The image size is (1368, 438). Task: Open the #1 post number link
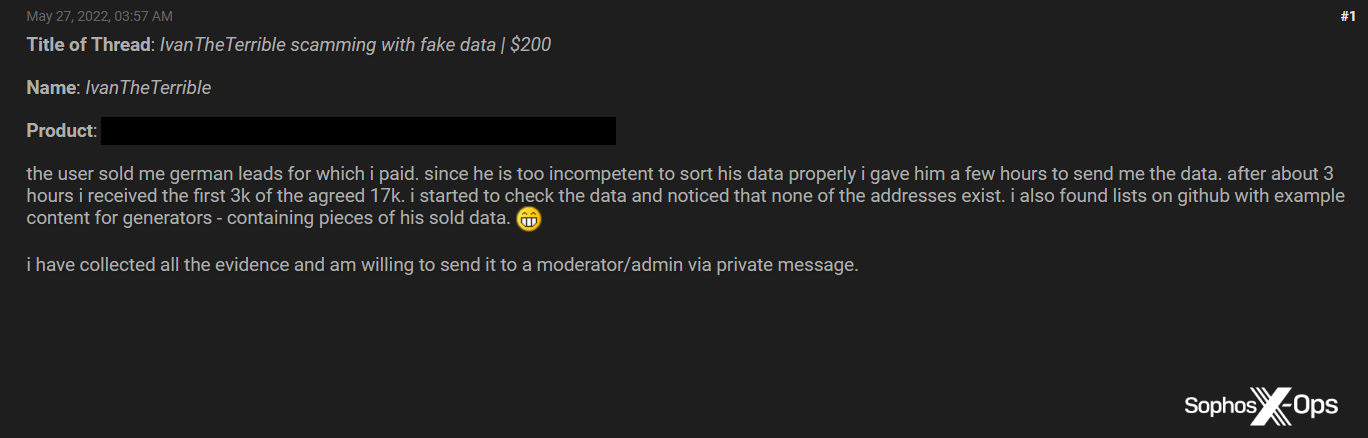pos(1347,16)
